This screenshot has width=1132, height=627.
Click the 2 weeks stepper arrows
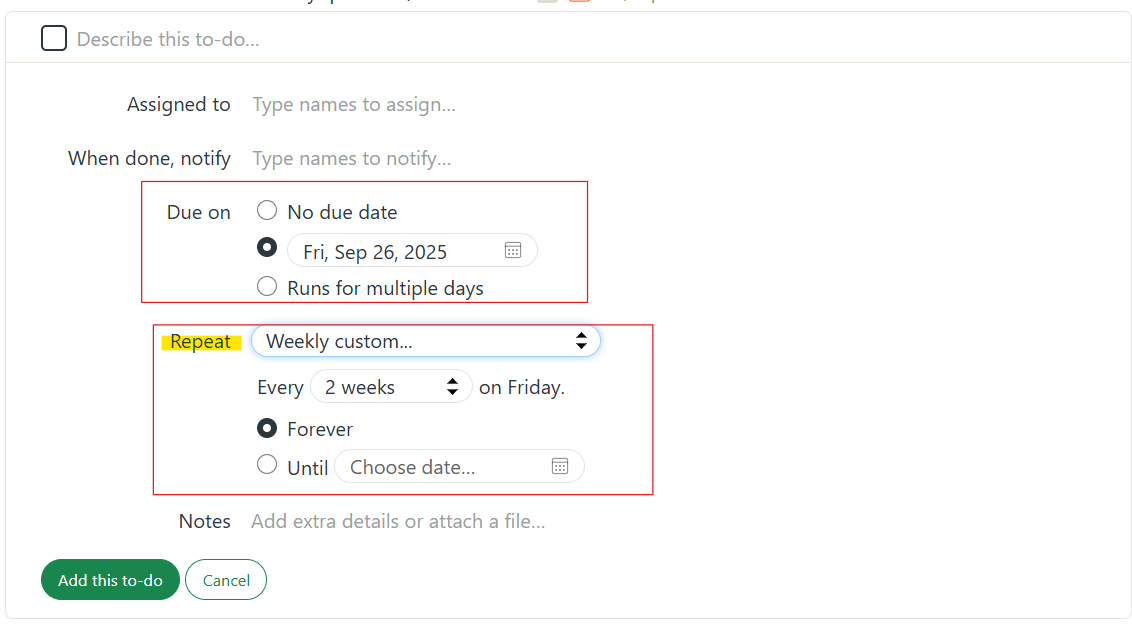click(x=452, y=386)
